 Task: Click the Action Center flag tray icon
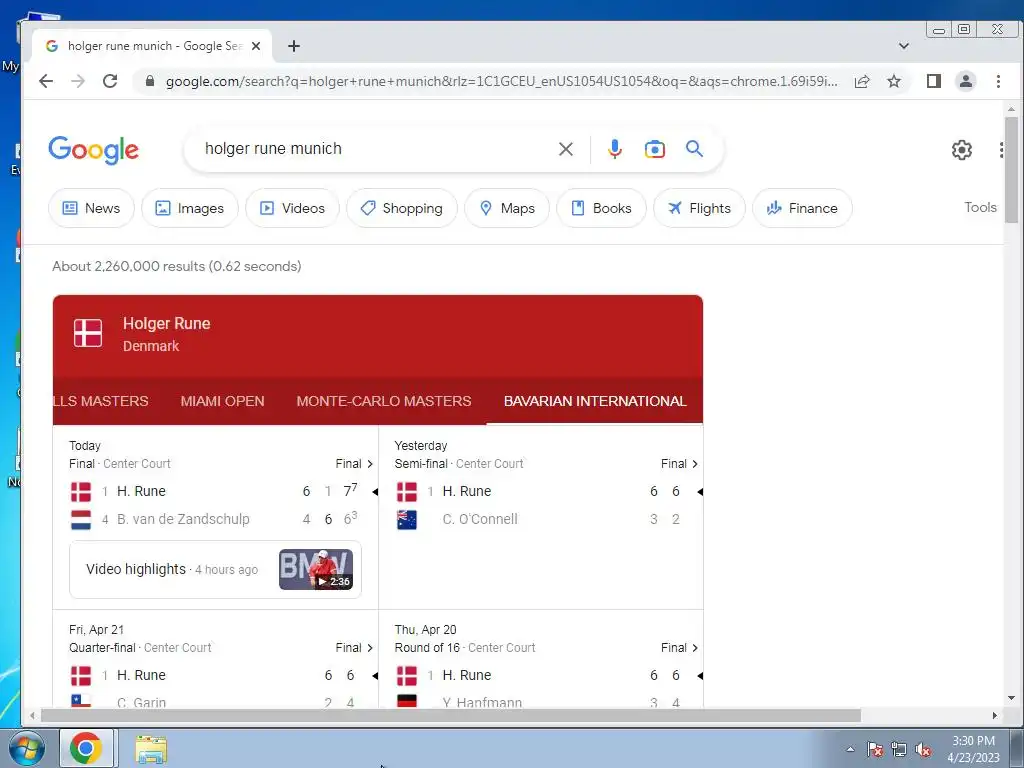tap(875, 749)
